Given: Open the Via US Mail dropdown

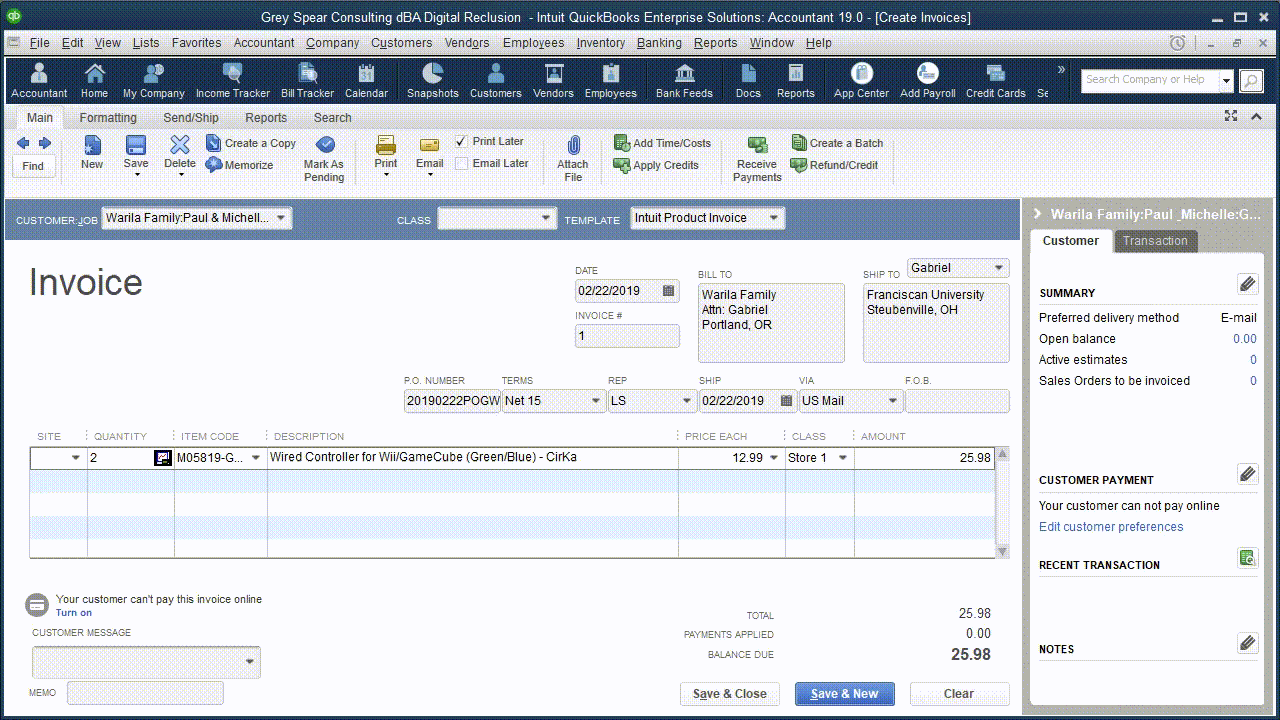Looking at the screenshot, I should coord(893,401).
